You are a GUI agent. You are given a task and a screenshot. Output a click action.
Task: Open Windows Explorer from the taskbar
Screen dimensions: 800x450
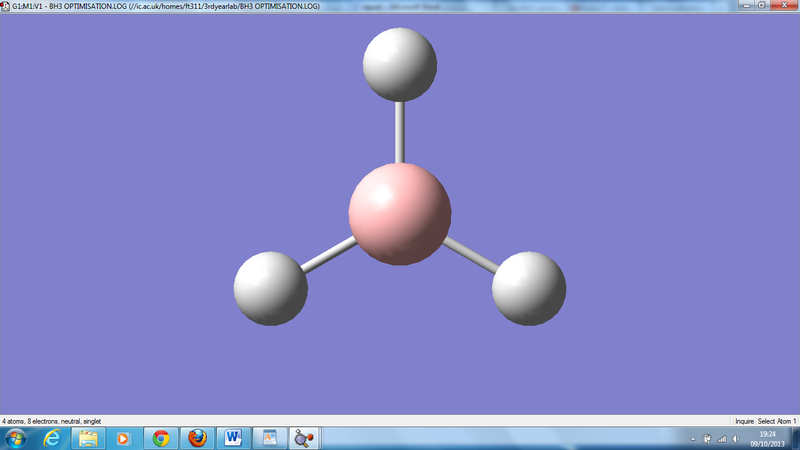coord(88,438)
